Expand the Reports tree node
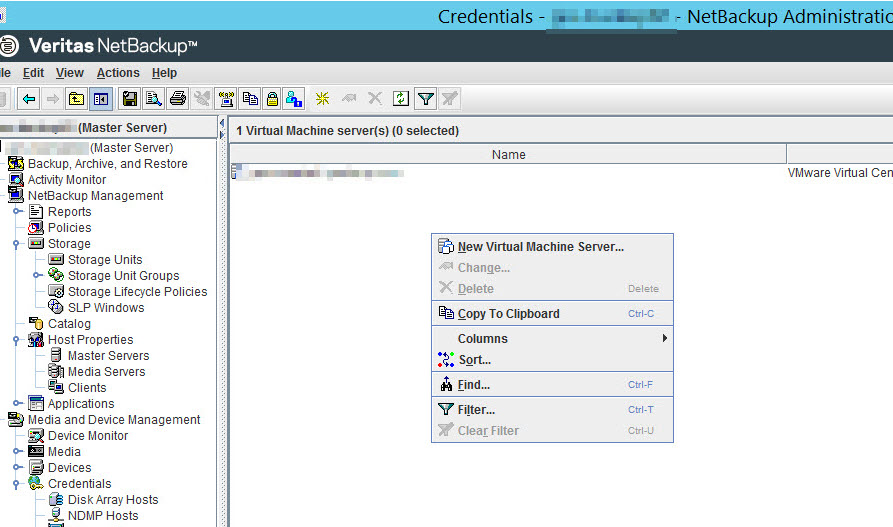Image resolution: width=893 pixels, height=527 pixels. (17, 211)
